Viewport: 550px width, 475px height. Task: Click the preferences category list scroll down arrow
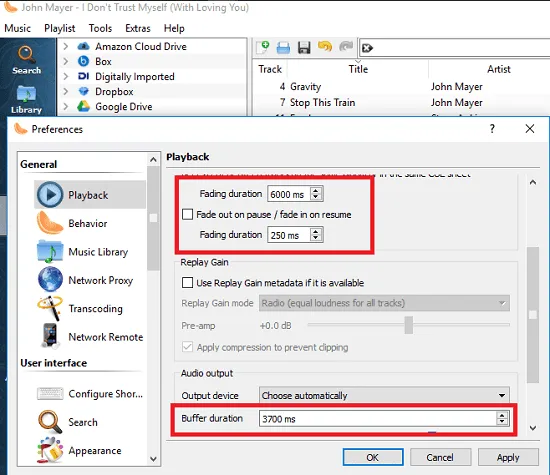153,459
